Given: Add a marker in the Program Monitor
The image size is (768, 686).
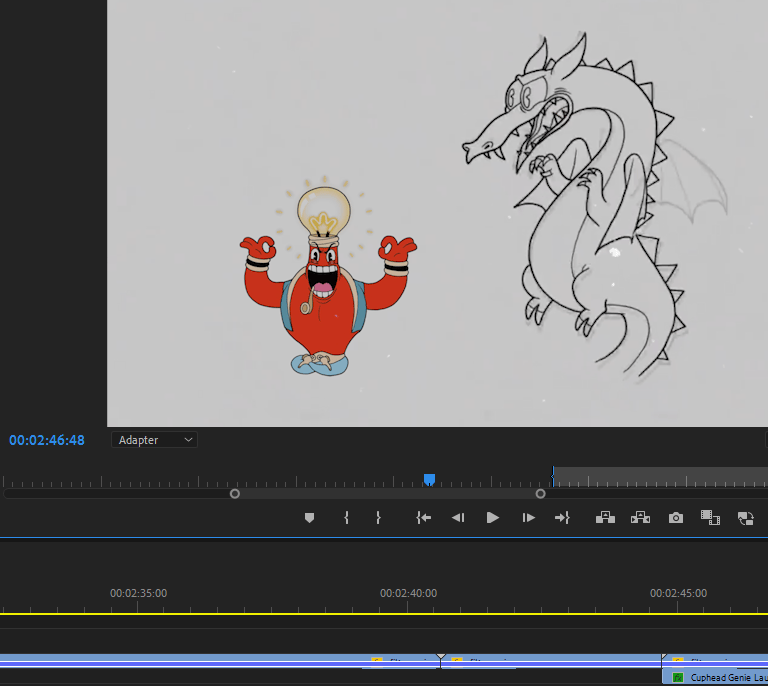Looking at the screenshot, I should 309,518.
